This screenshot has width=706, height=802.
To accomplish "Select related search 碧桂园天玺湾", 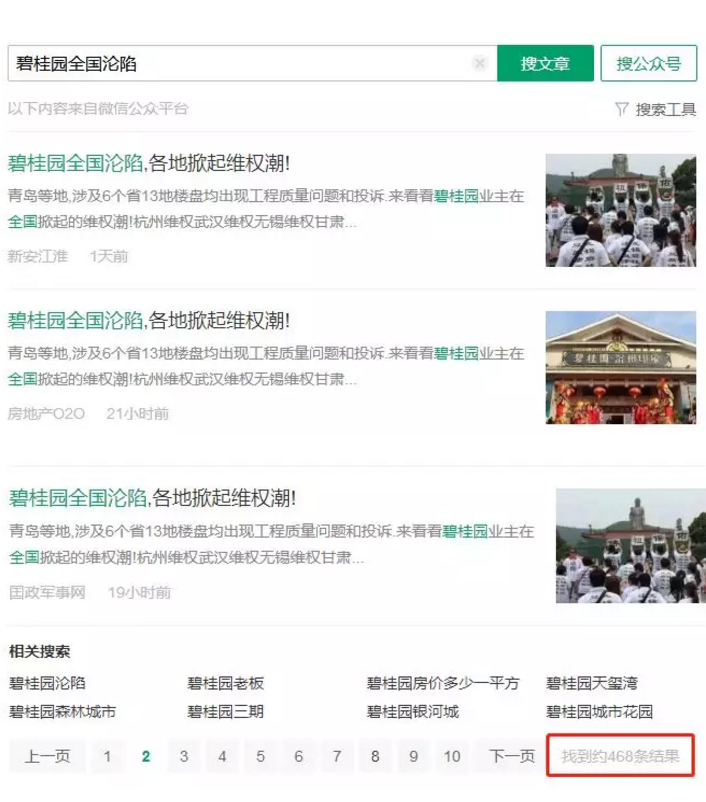I will click(x=592, y=684).
